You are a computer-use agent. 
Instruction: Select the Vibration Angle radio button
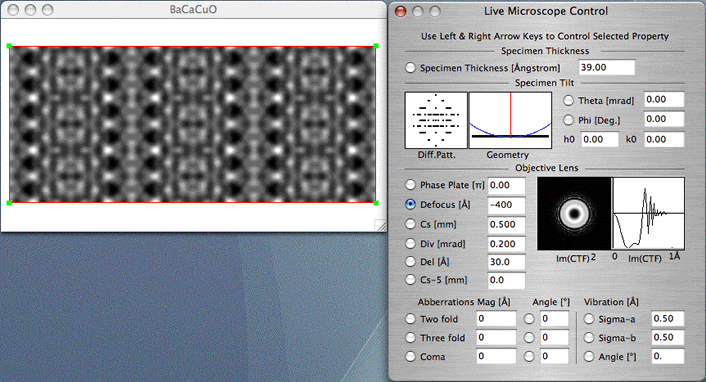[x=589, y=356]
